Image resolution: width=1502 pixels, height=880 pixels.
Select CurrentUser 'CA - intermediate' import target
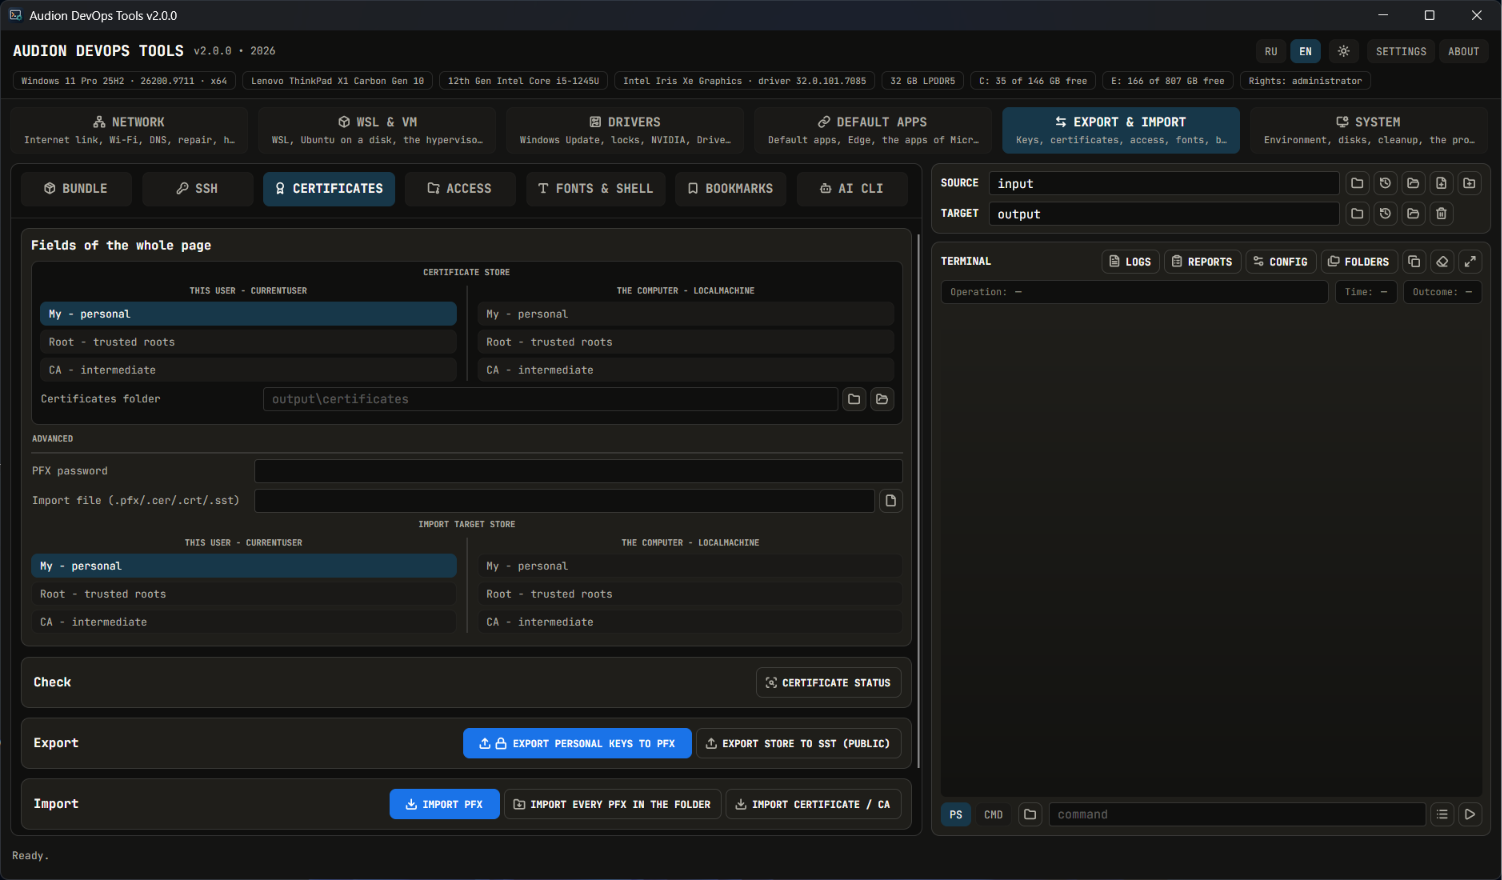click(x=244, y=622)
